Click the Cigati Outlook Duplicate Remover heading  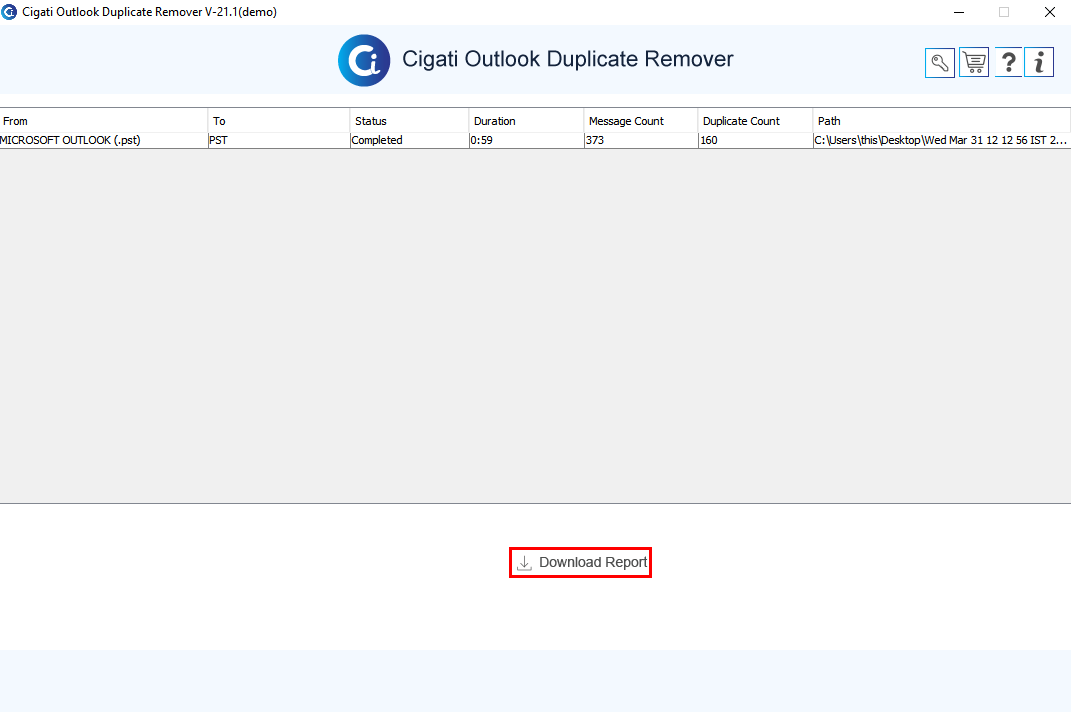pyautogui.click(x=568, y=59)
